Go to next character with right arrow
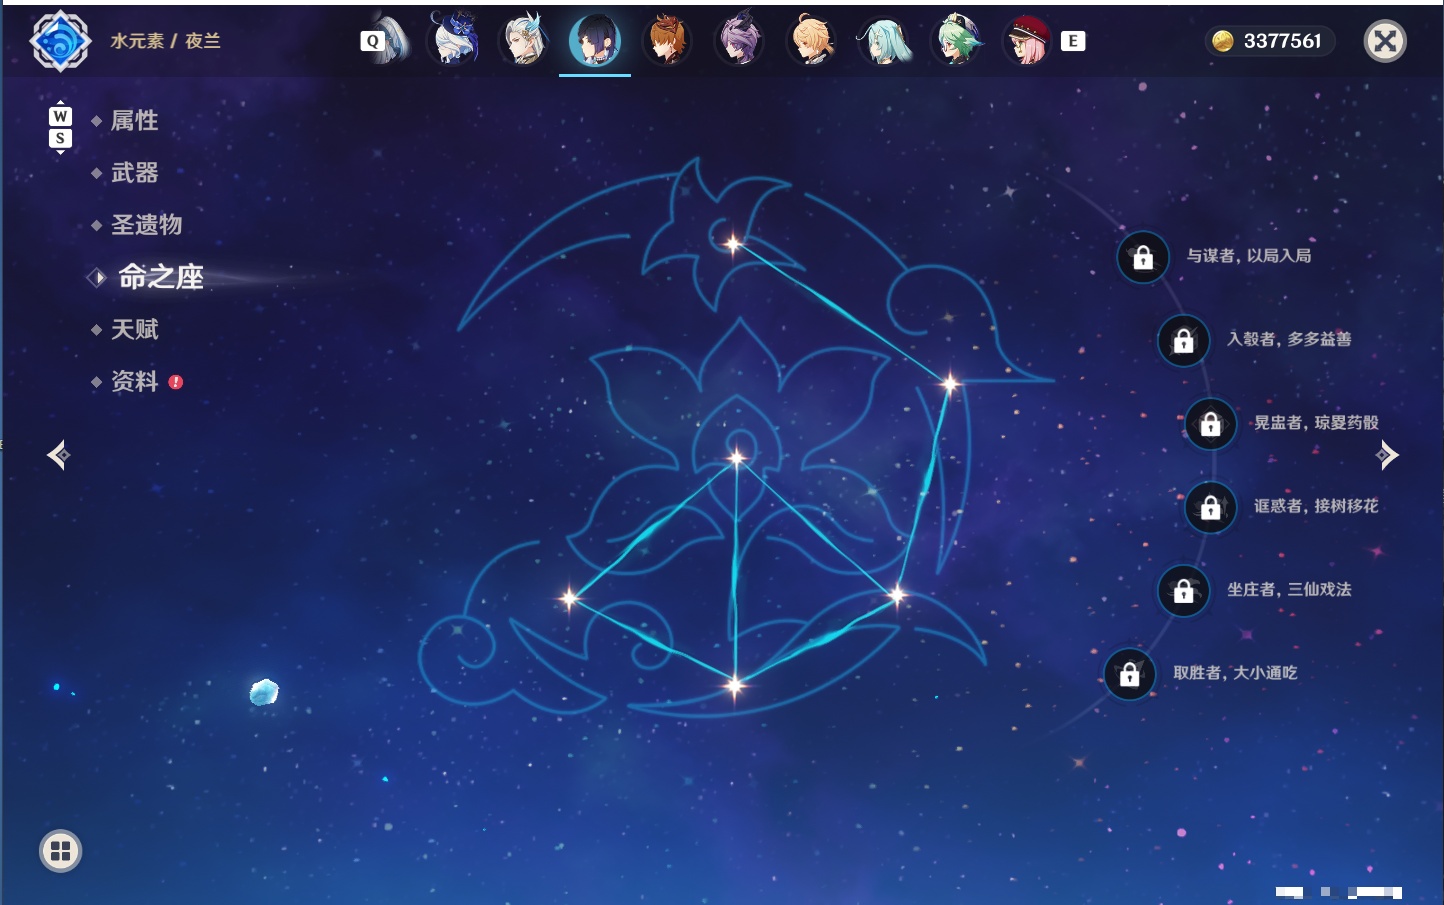 [x=1387, y=455]
